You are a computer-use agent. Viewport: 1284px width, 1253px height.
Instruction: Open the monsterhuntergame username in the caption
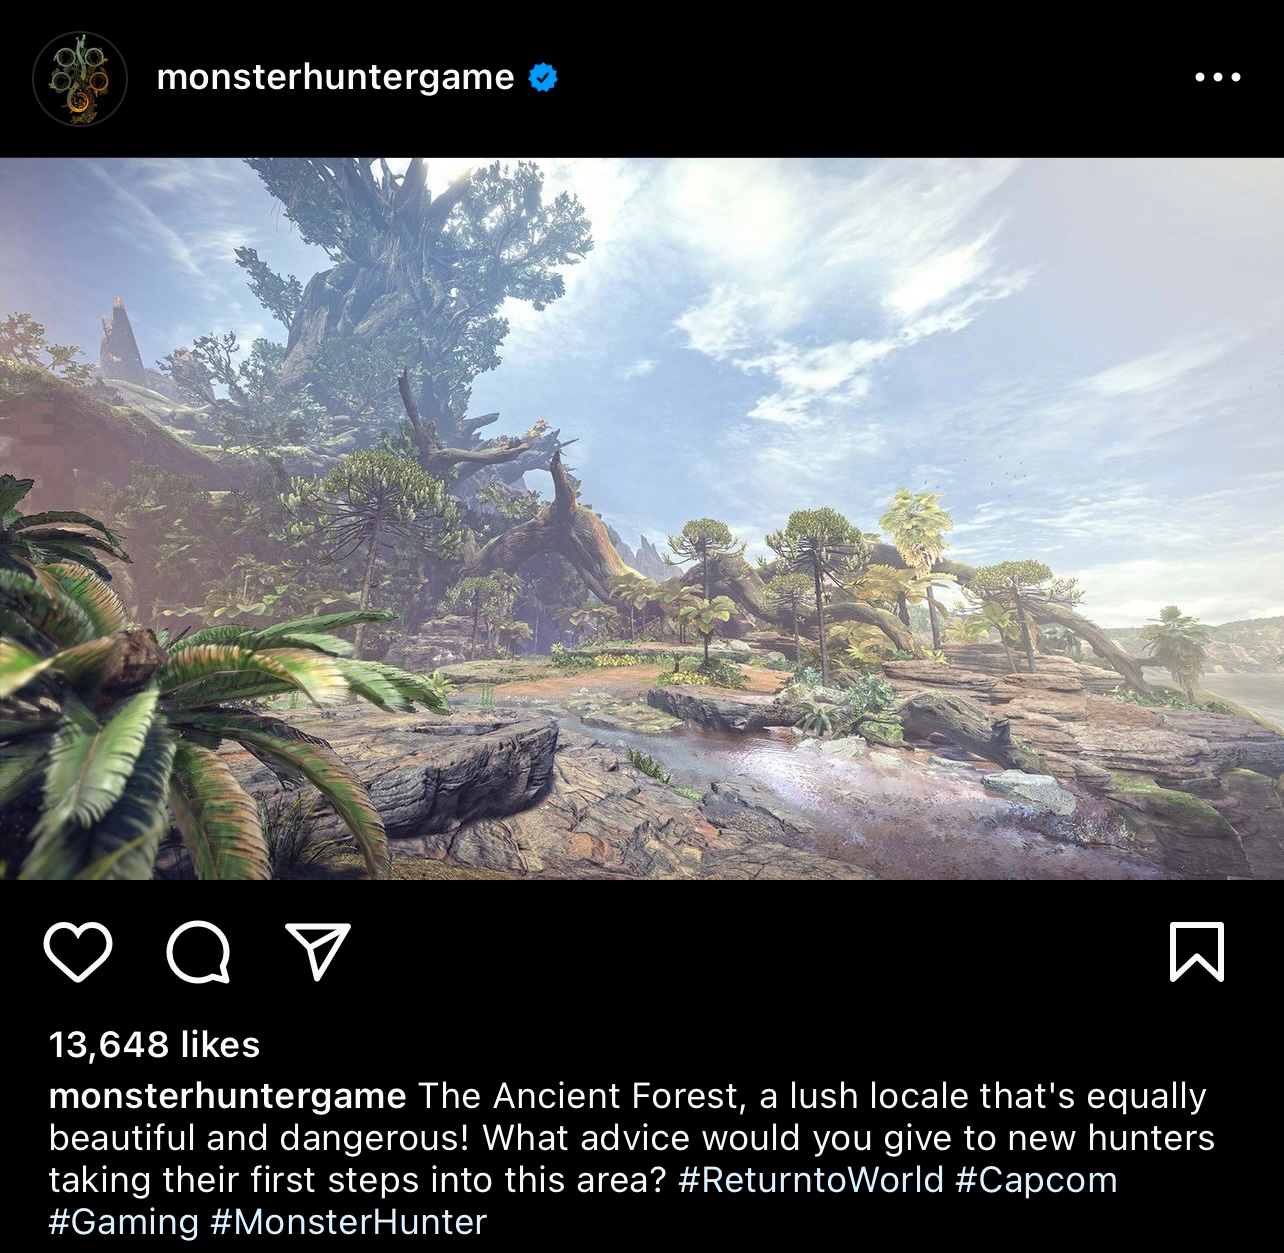(x=227, y=1096)
